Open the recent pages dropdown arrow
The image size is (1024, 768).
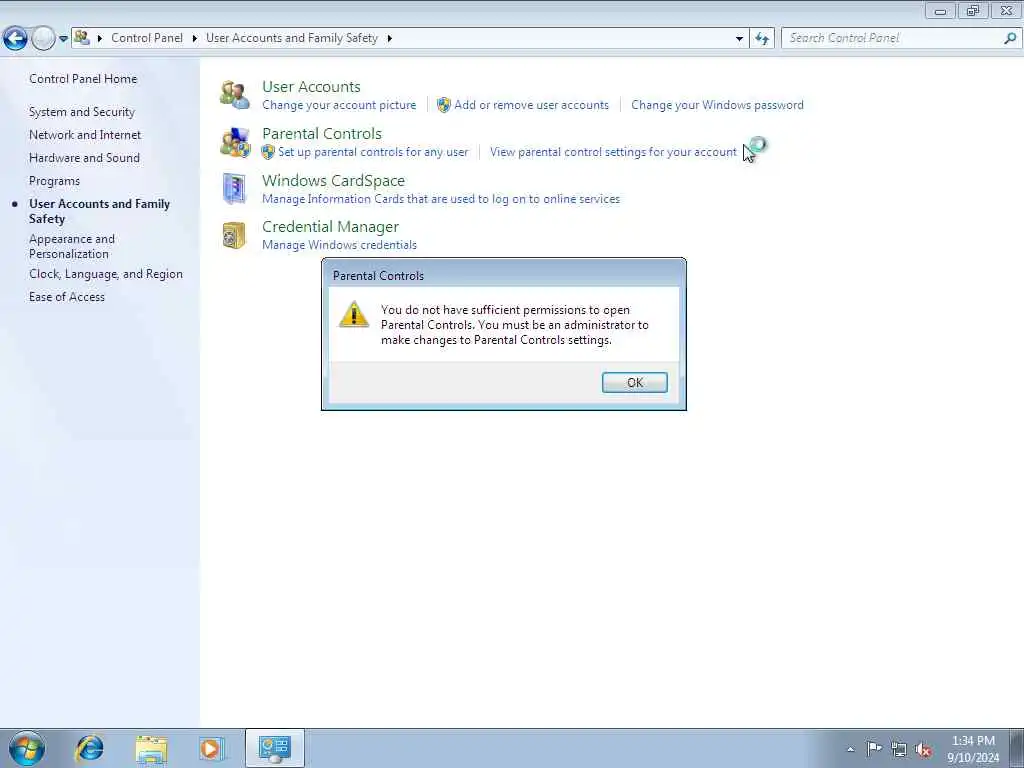63,39
